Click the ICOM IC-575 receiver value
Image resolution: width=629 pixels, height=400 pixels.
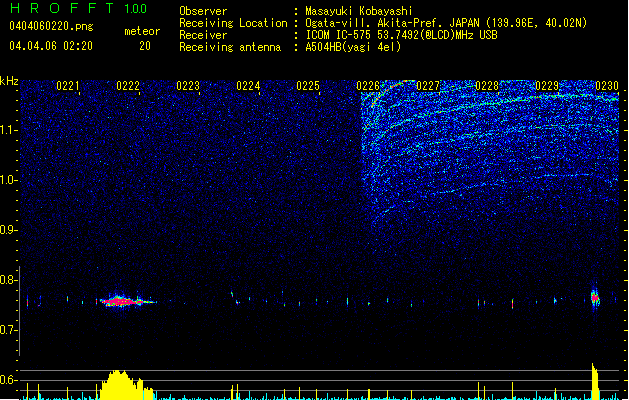pyautogui.click(x=401, y=35)
